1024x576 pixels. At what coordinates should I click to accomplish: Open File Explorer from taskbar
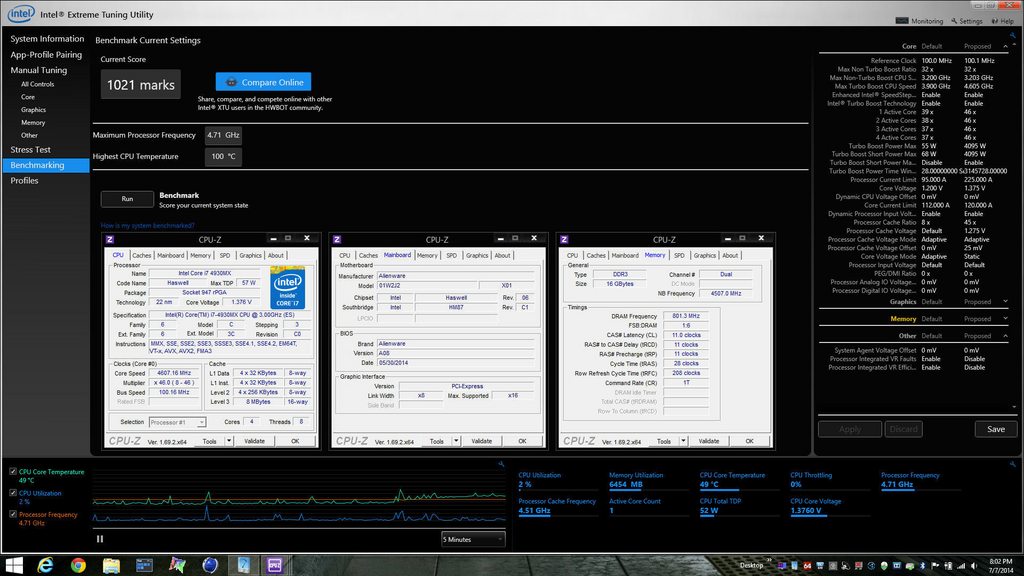click(x=111, y=566)
